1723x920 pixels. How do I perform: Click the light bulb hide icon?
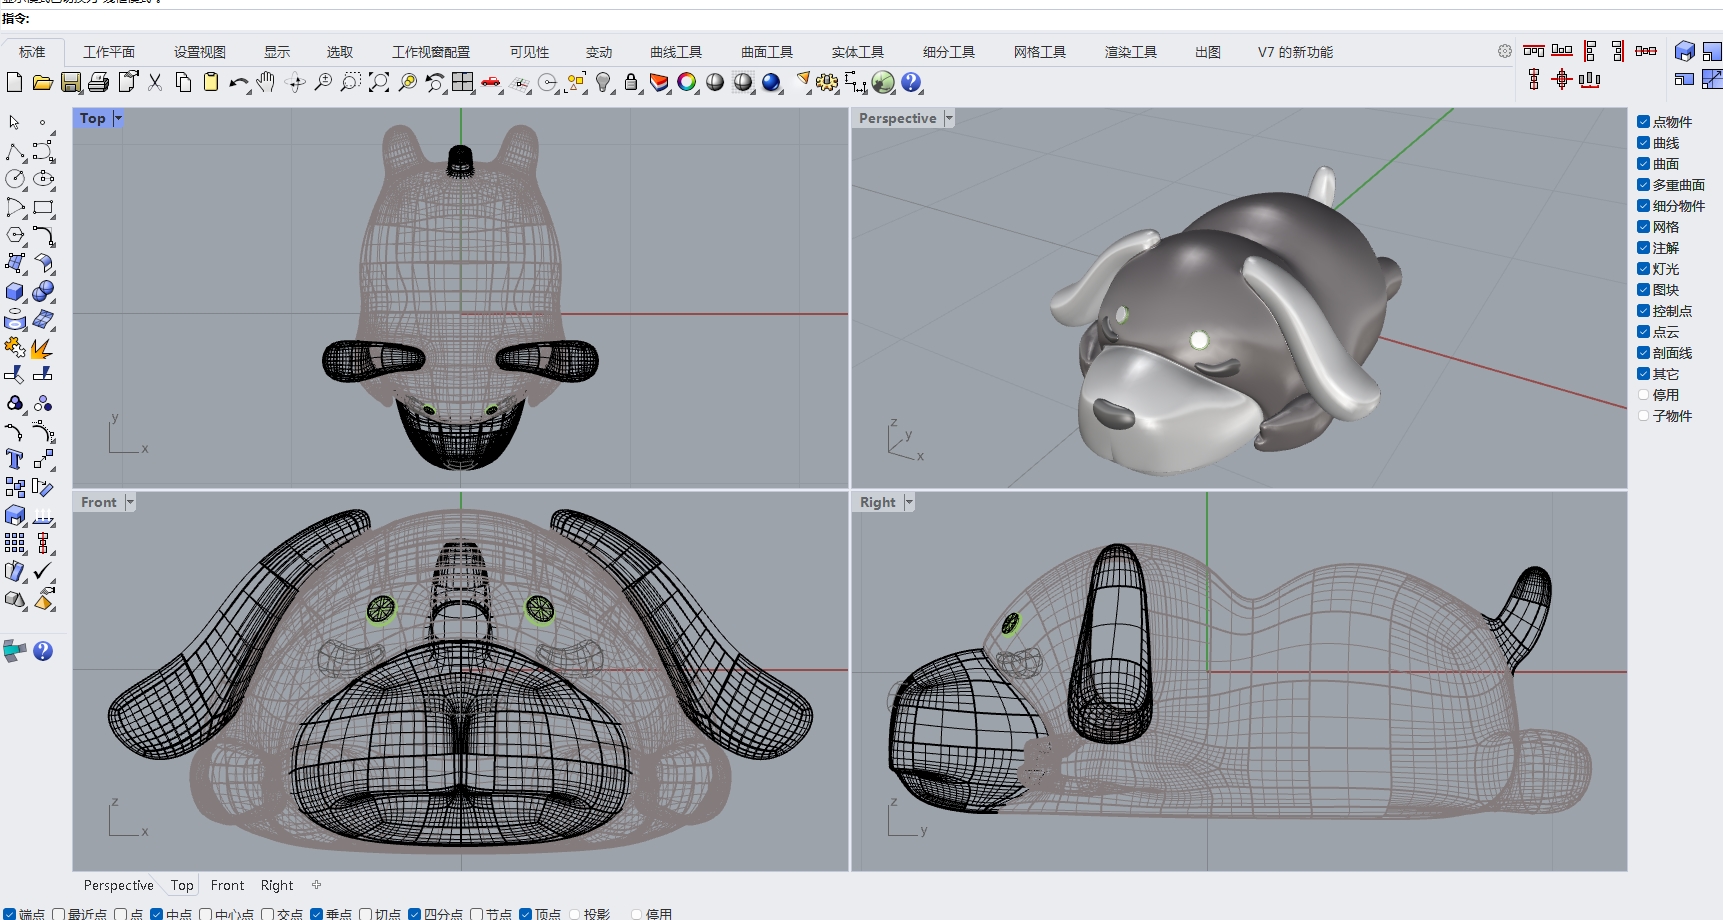click(603, 82)
